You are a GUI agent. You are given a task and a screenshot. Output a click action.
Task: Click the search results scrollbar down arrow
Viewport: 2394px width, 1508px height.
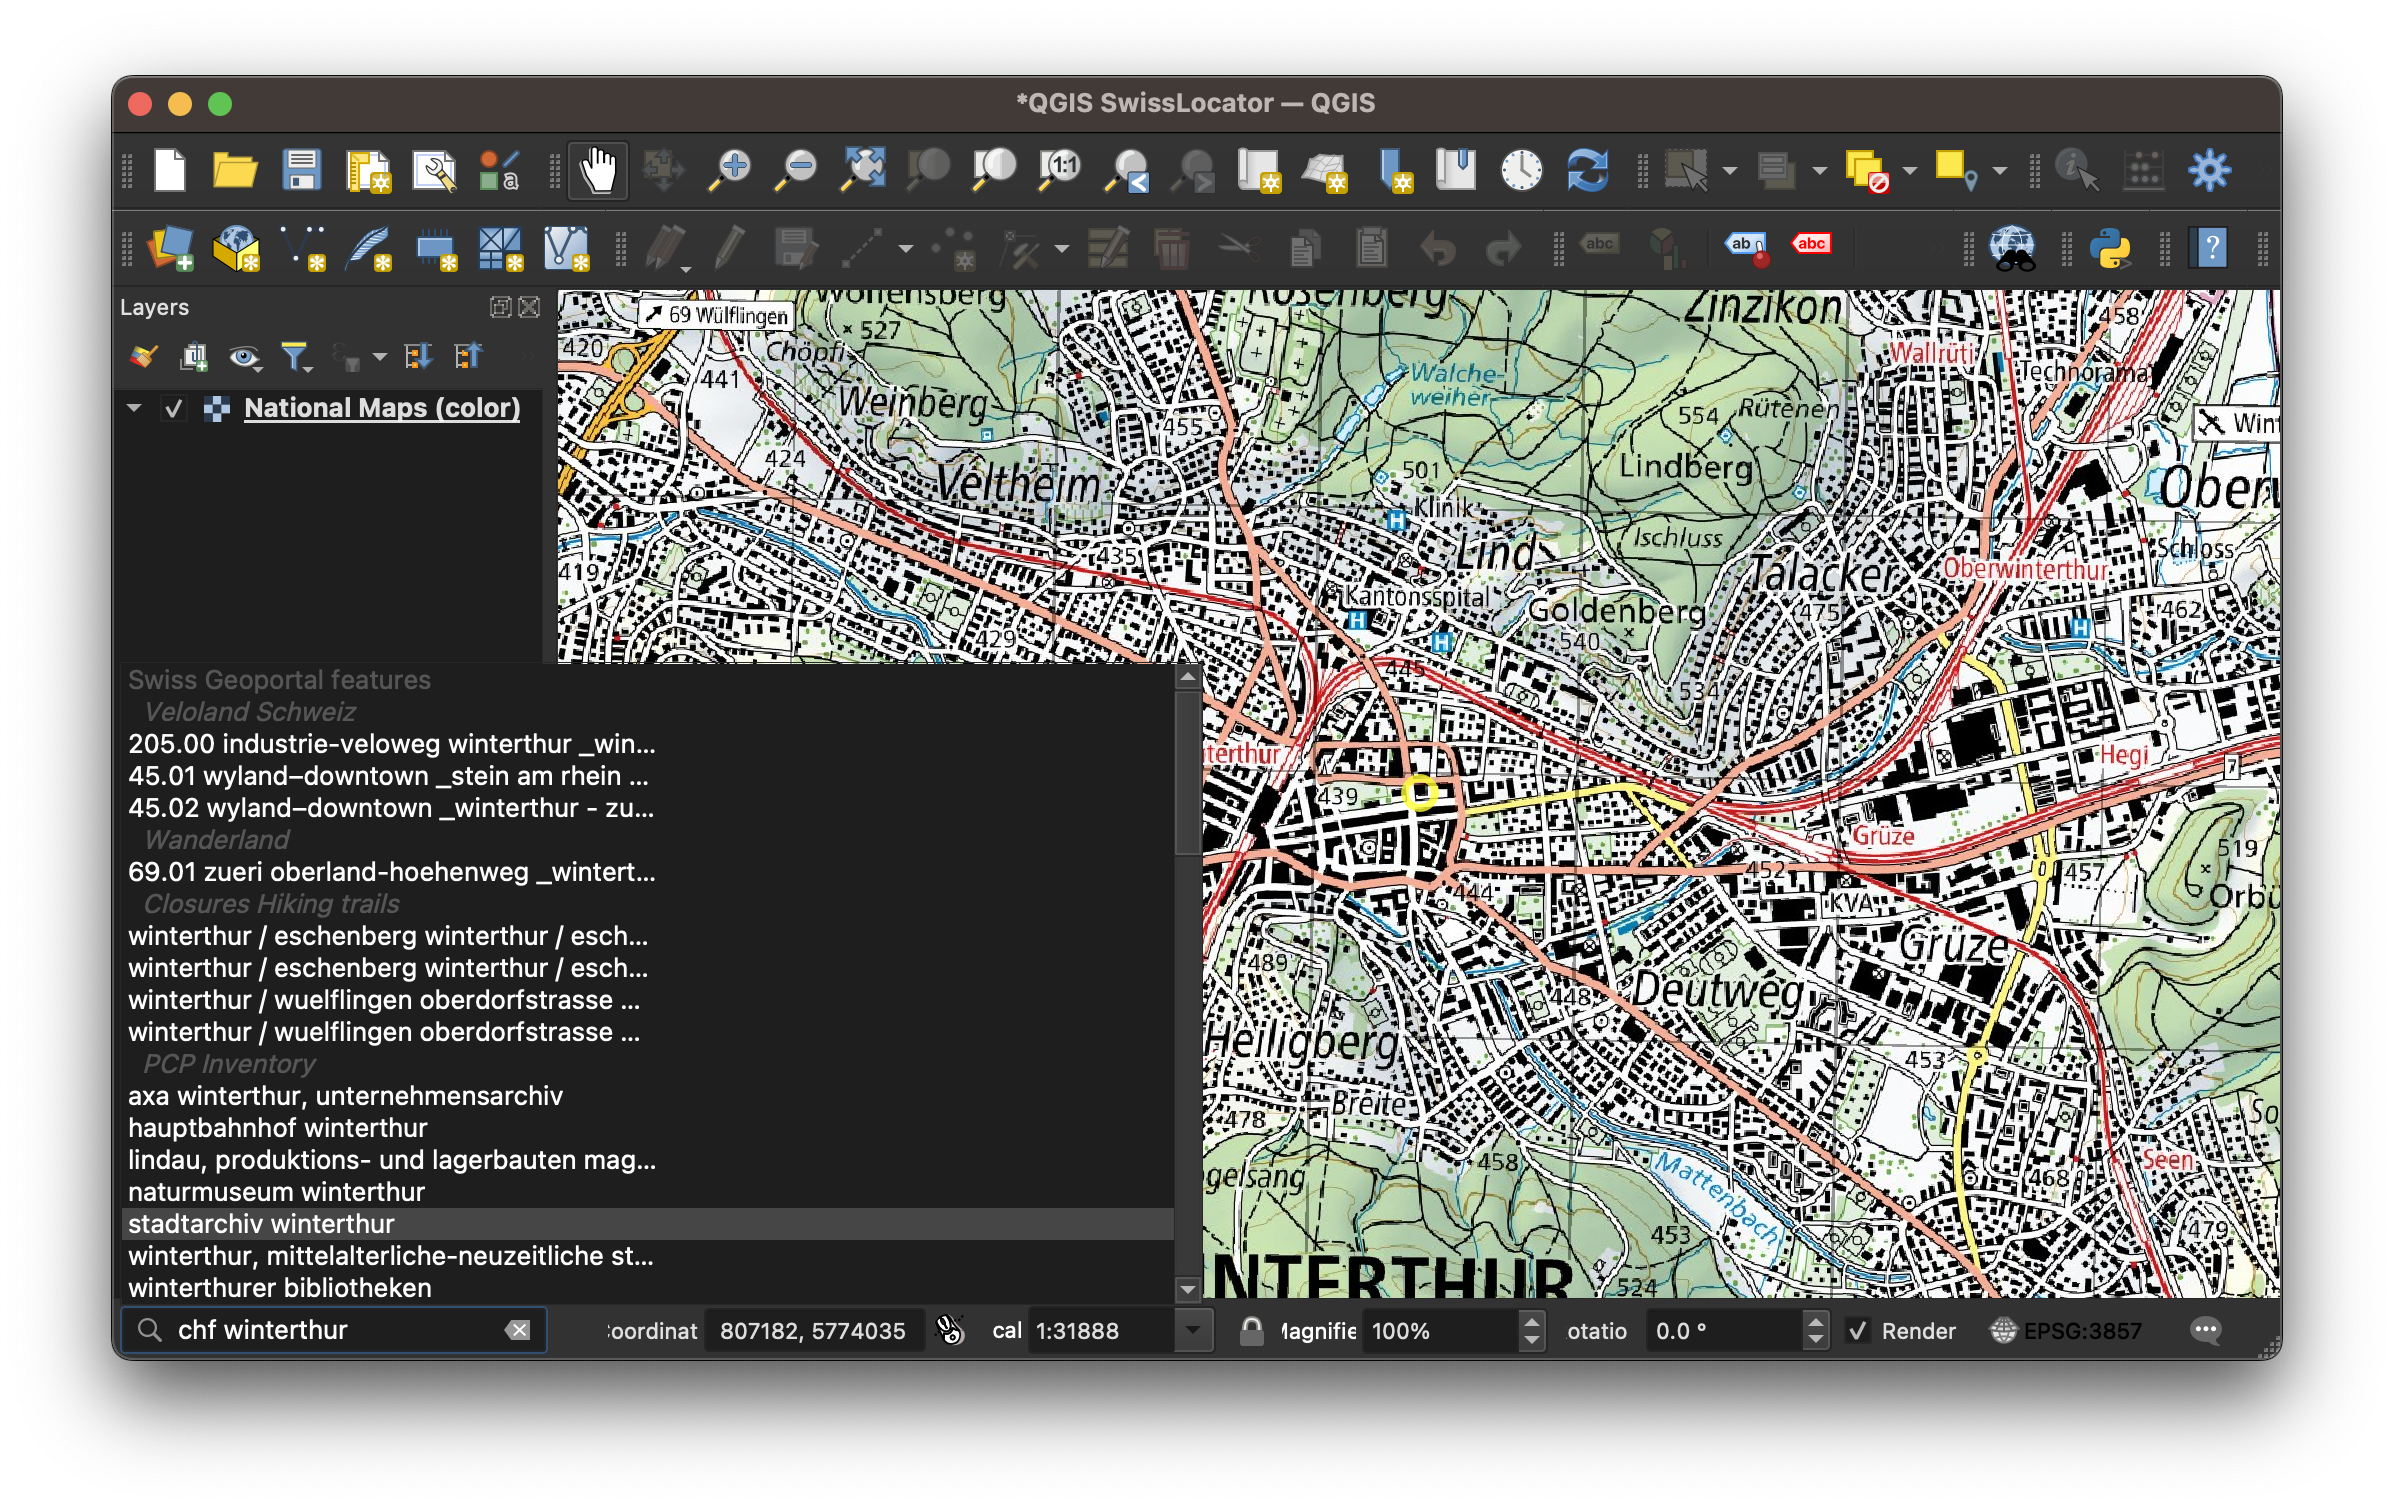[x=1188, y=1289]
